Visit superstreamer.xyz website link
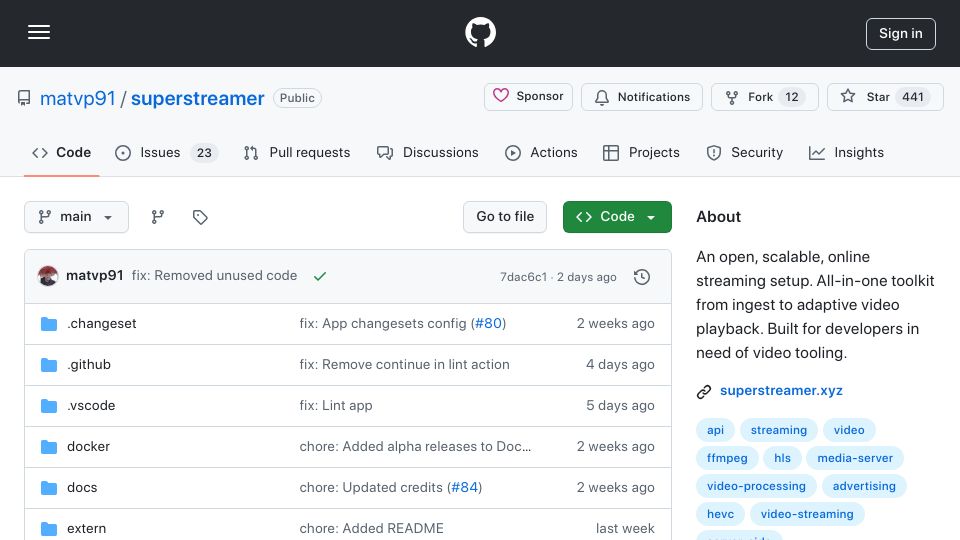The height and width of the screenshot is (540, 960). pyautogui.click(x=781, y=391)
